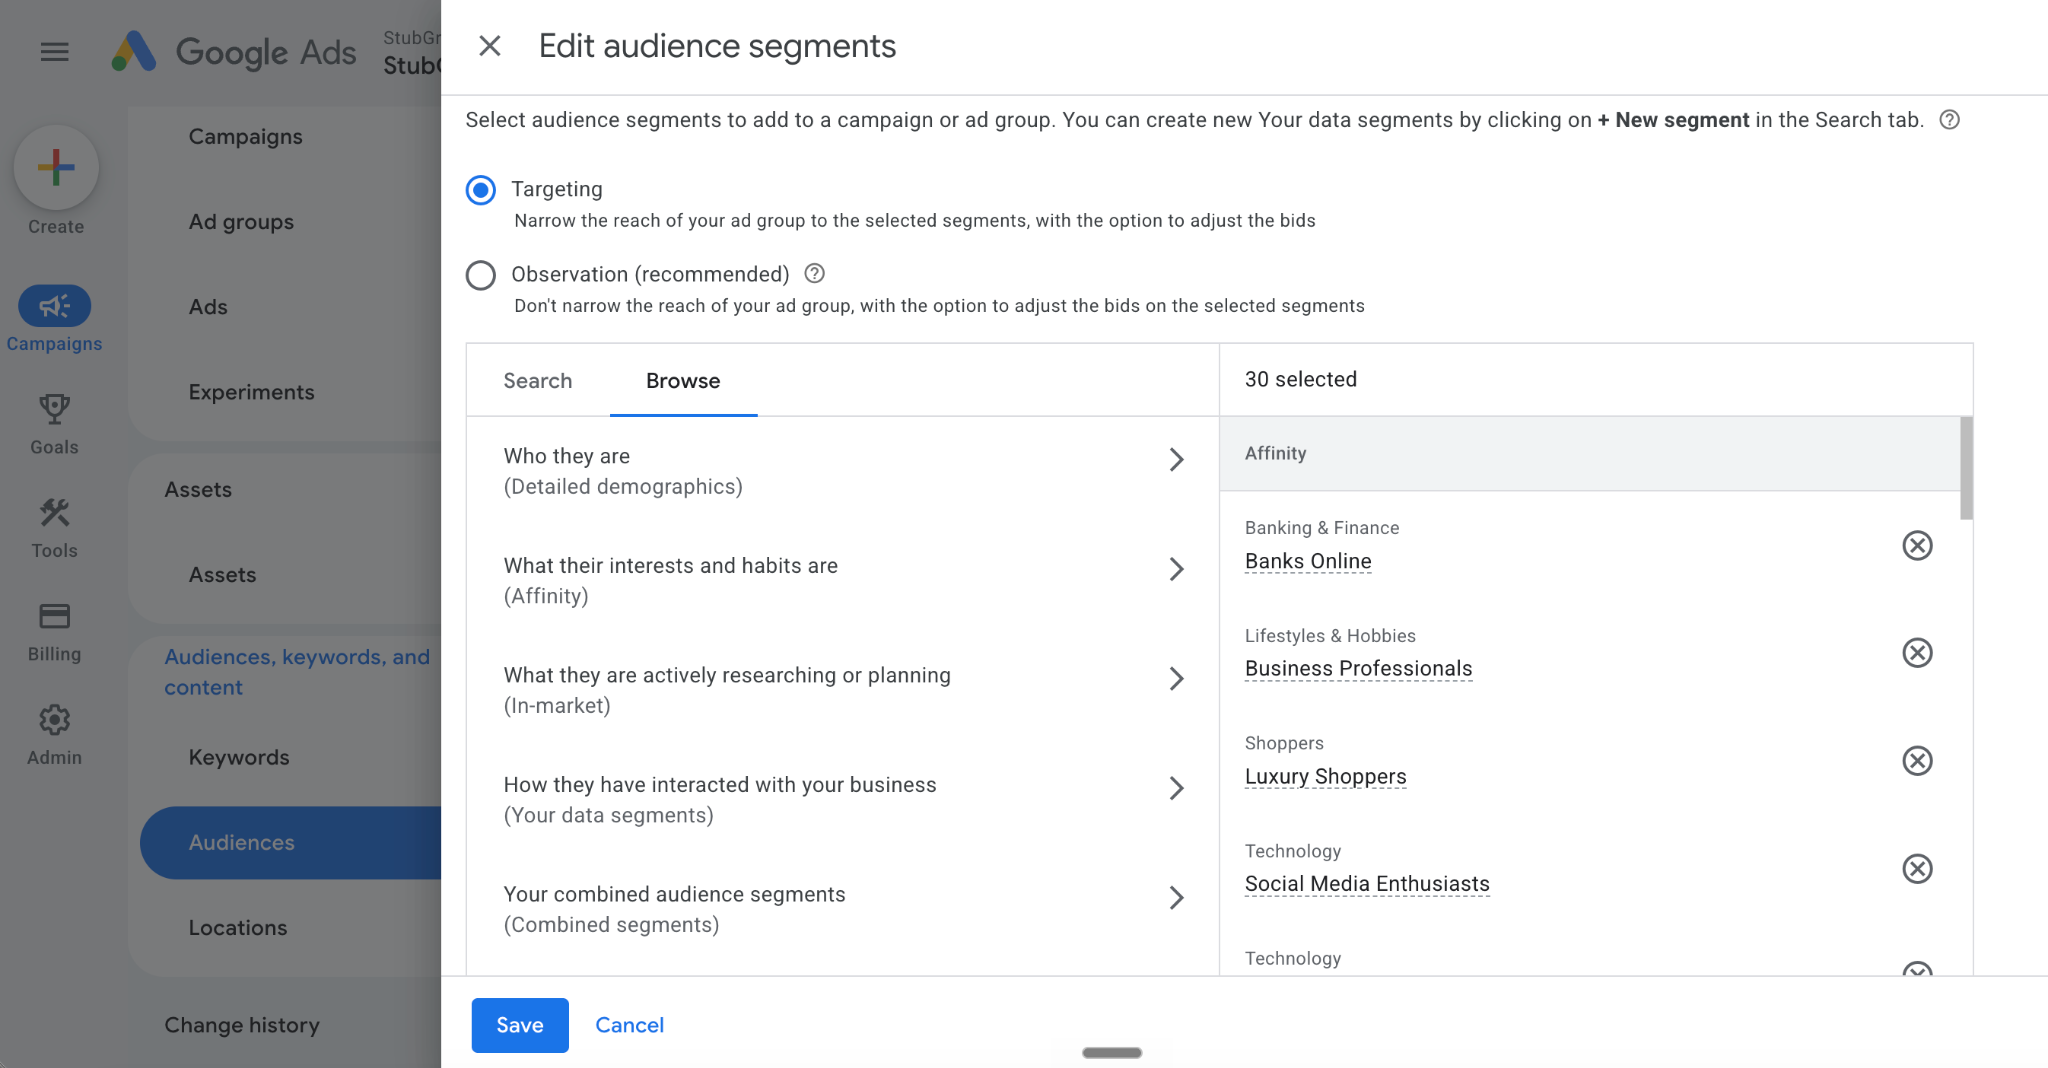Open the Business Professionals segment link
This screenshot has height=1068, width=2048.
pyautogui.click(x=1358, y=668)
